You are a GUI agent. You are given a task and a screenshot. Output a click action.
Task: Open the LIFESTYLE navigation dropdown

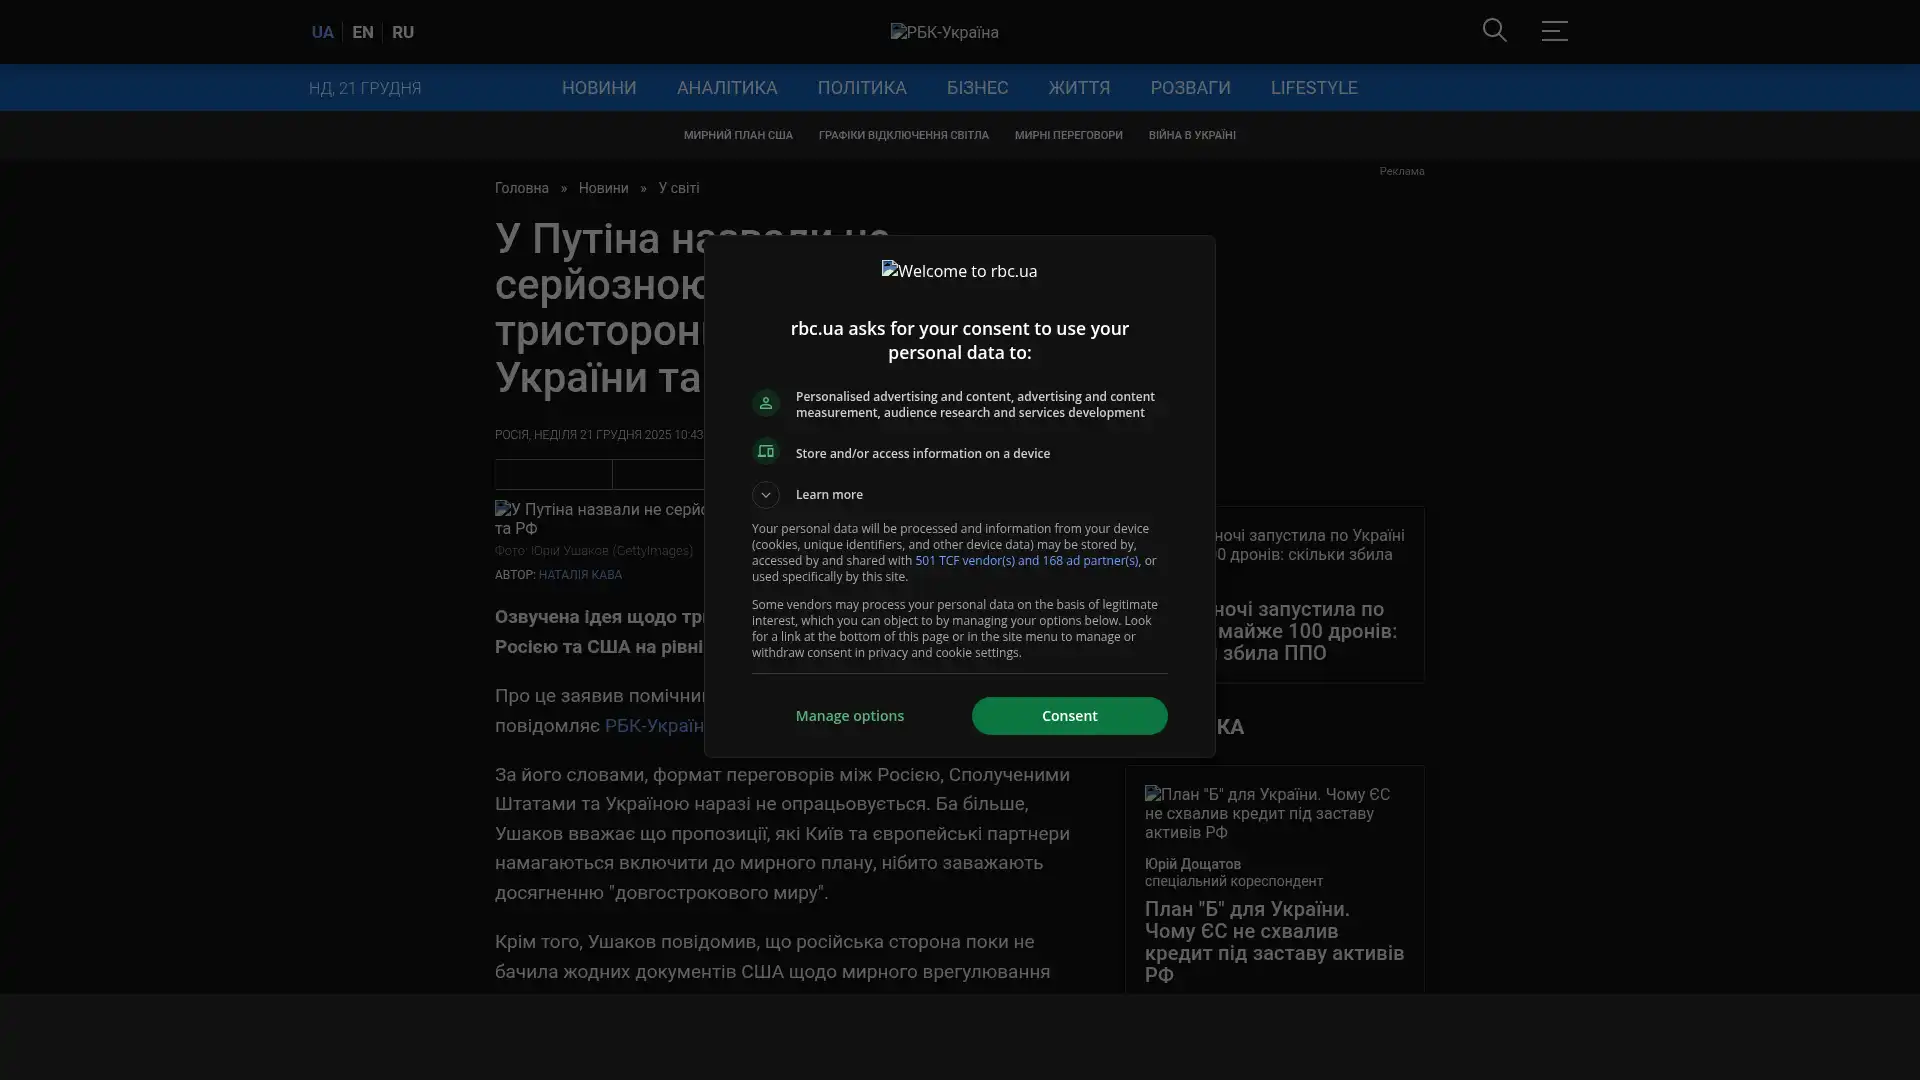click(1313, 88)
